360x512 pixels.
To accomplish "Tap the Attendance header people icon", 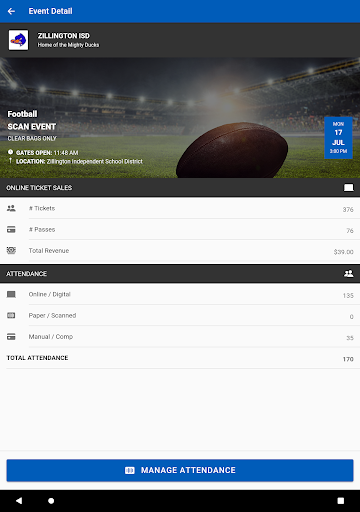I will click(x=349, y=274).
